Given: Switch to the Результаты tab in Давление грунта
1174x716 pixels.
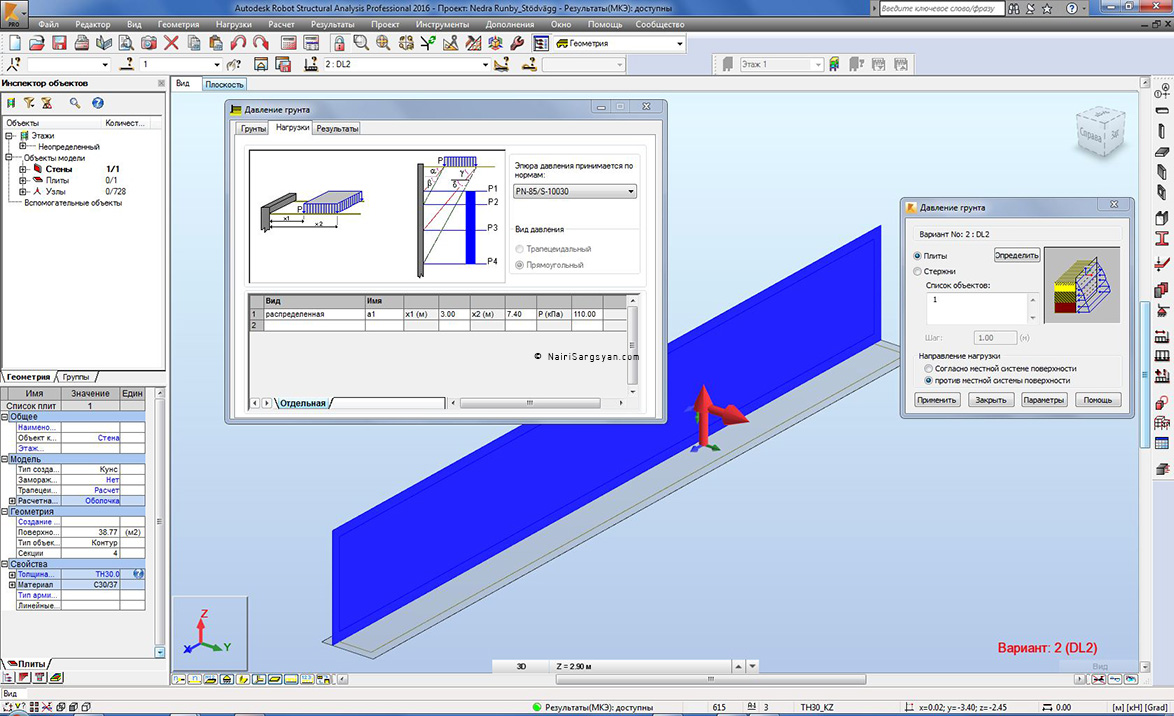Looking at the screenshot, I should (x=337, y=129).
